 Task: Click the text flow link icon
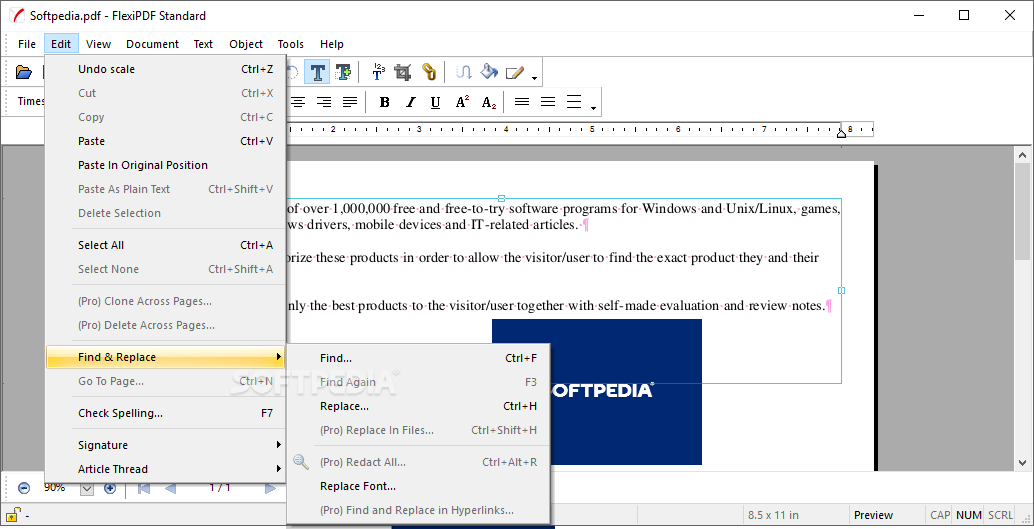click(x=464, y=72)
